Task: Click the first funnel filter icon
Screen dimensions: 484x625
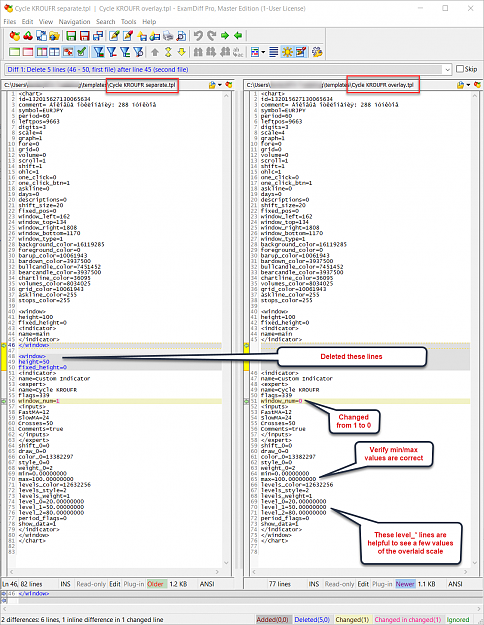Action: point(98,52)
